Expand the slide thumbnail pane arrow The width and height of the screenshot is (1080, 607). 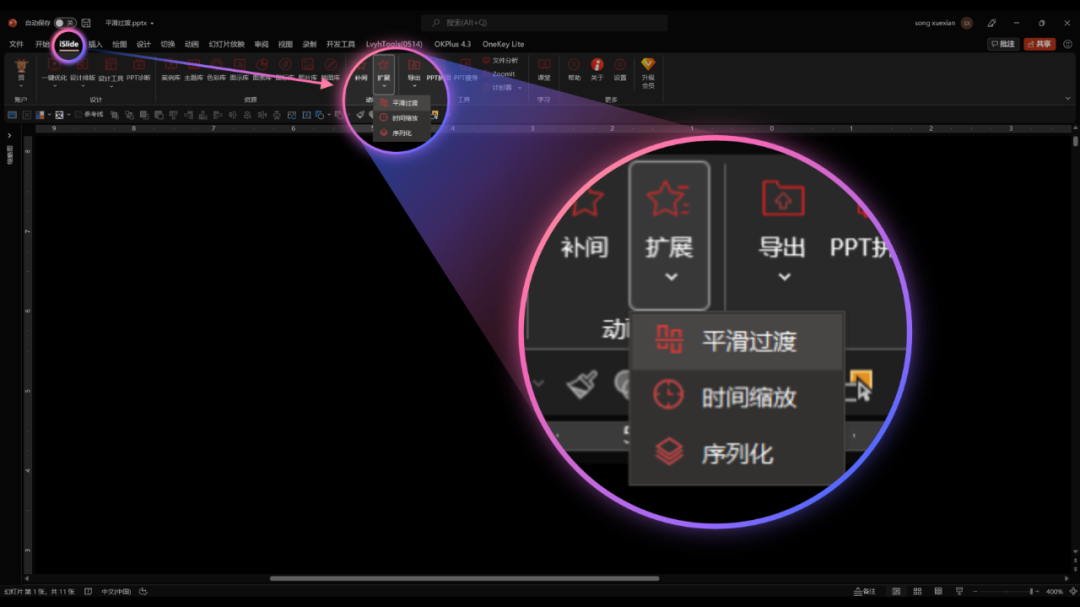10,136
